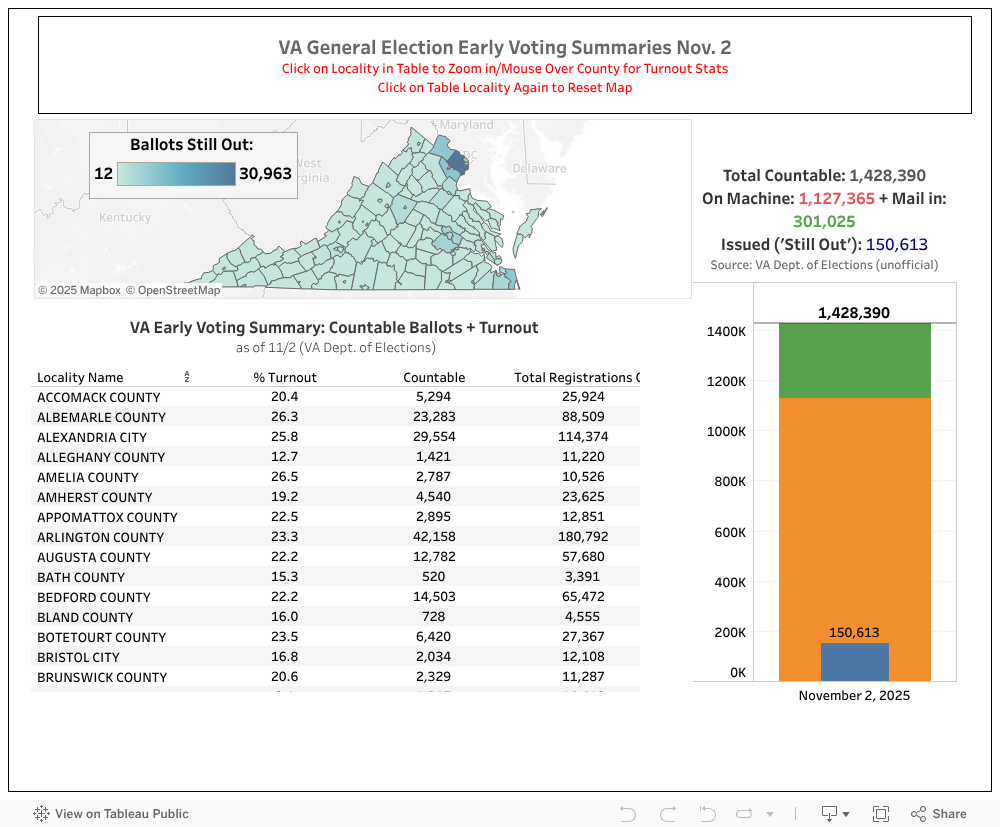Click the sort icon beside Locality Name
This screenshot has height=827, width=1000.
[186, 374]
